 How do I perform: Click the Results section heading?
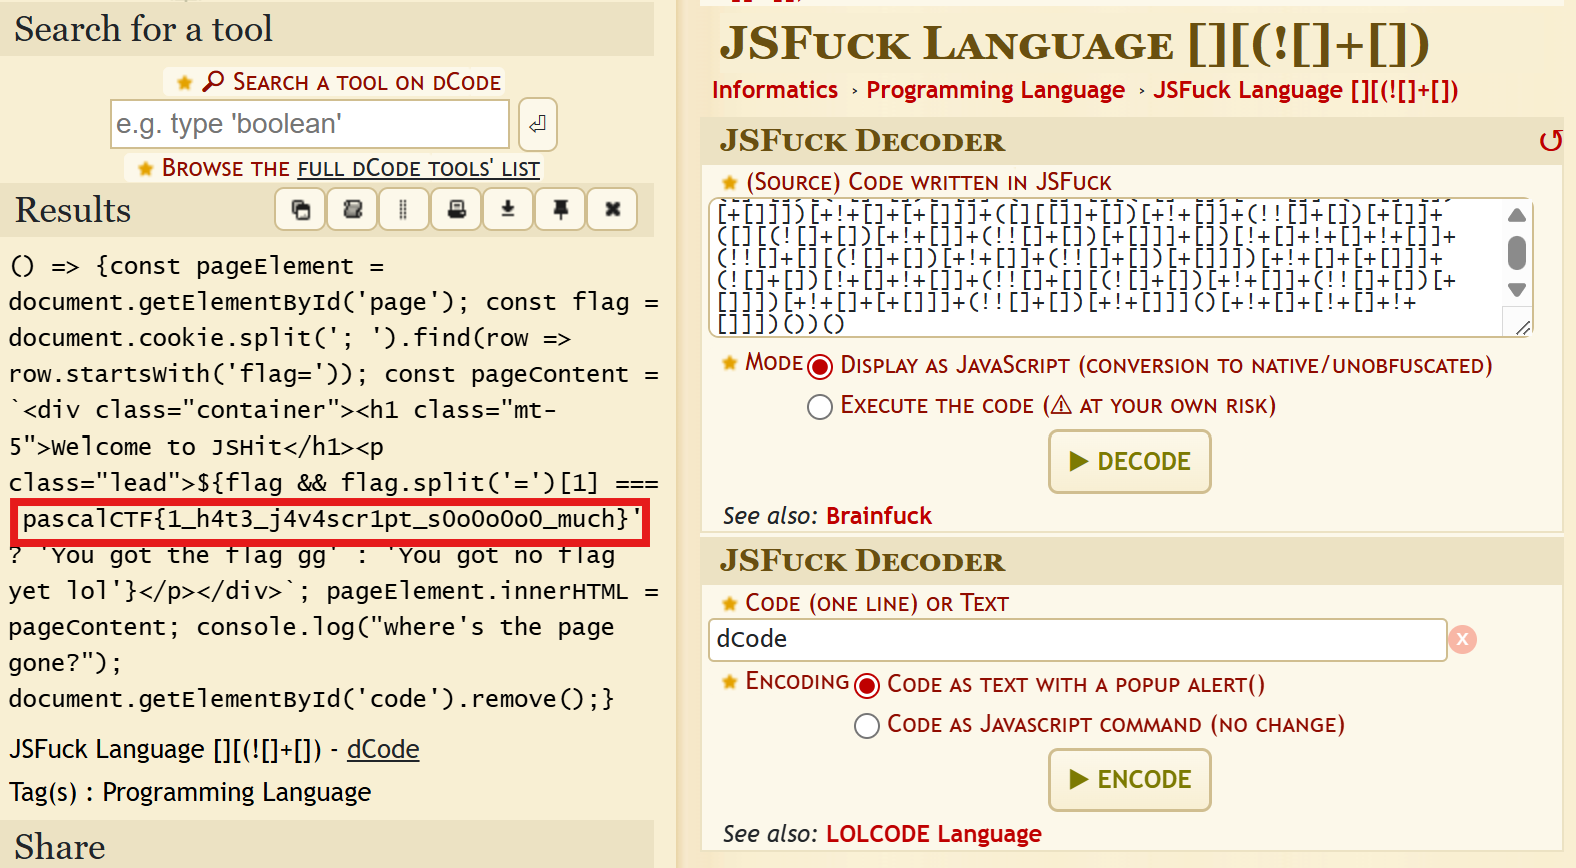coord(73,210)
